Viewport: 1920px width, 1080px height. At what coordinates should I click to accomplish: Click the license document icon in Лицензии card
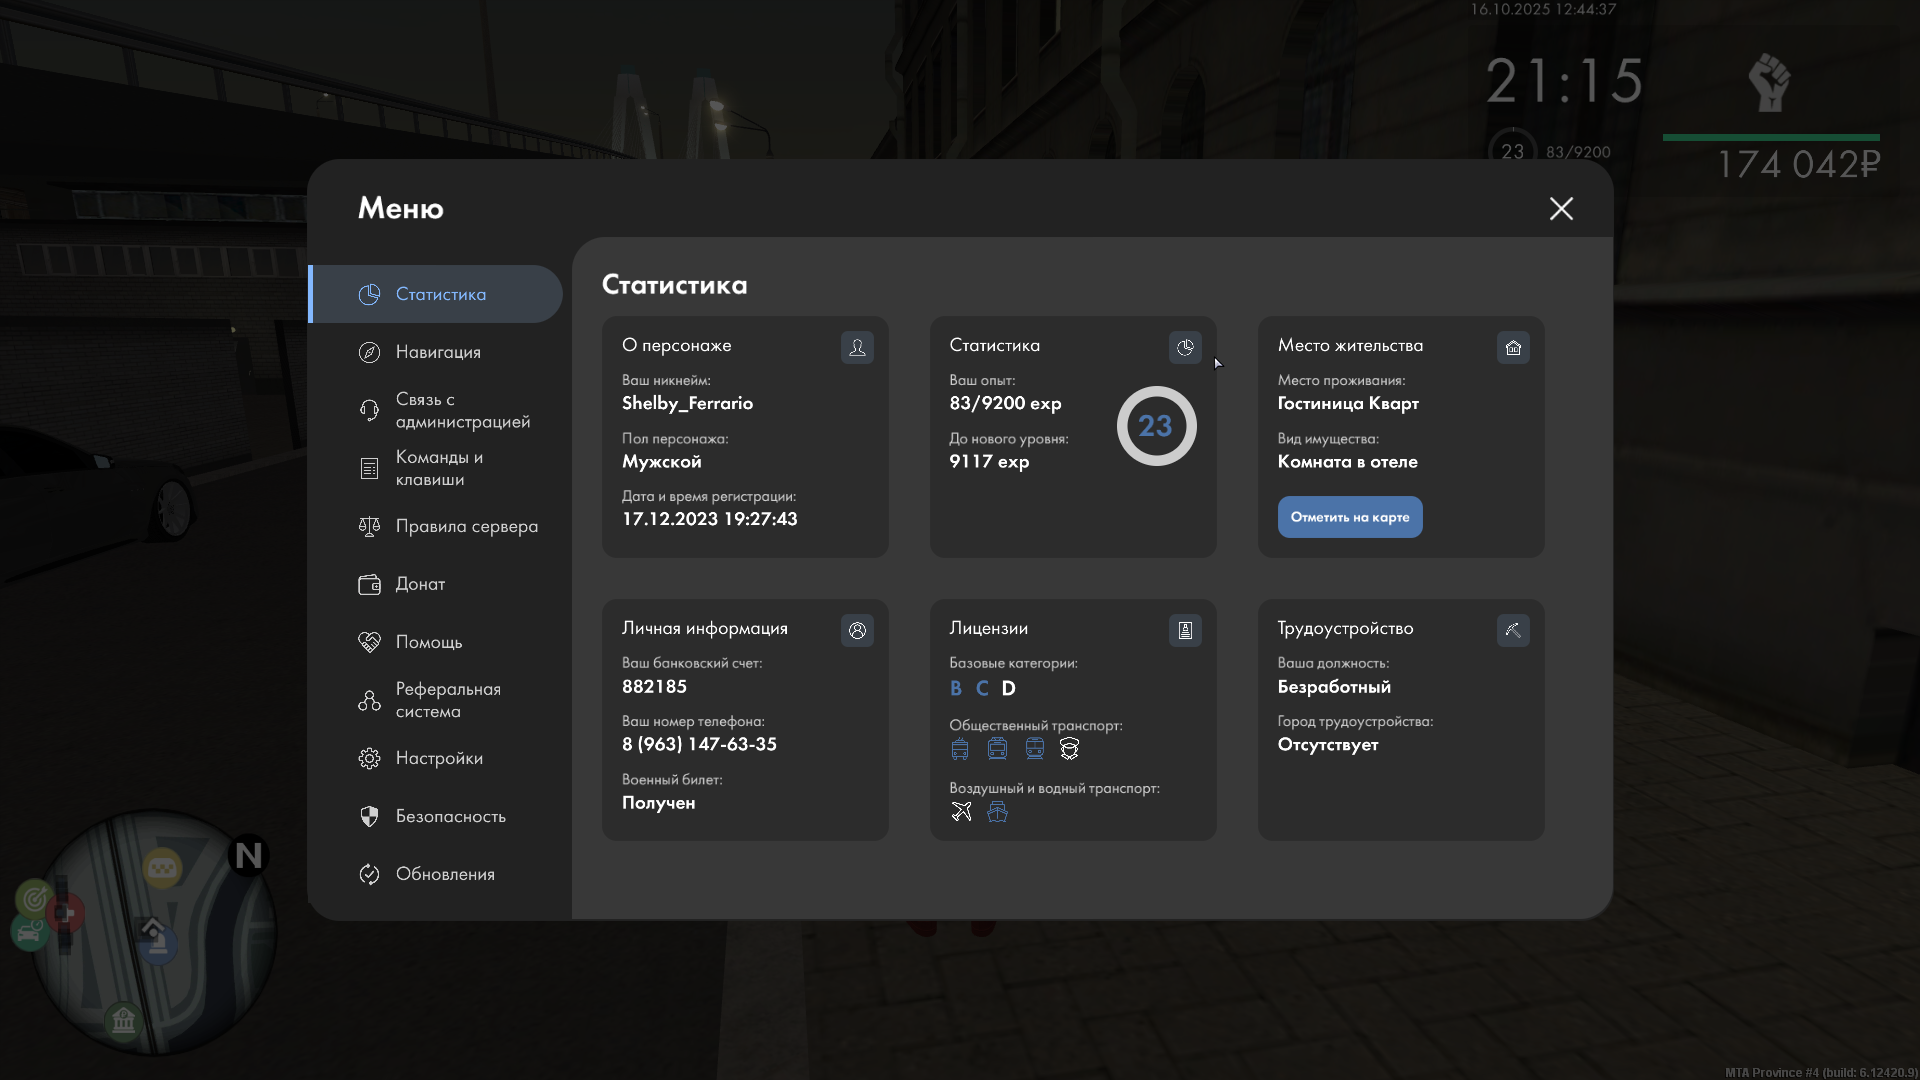[x=1185, y=631]
